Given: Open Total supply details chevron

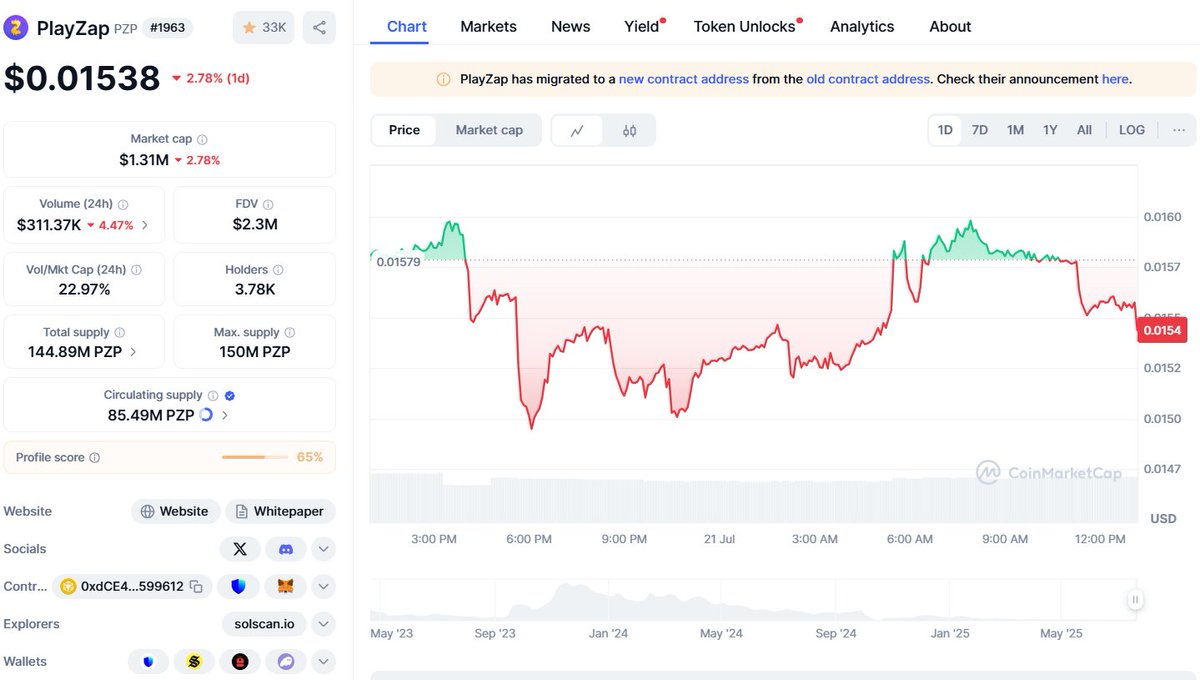Looking at the screenshot, I should pyautogui.click(x=134, y=352).
